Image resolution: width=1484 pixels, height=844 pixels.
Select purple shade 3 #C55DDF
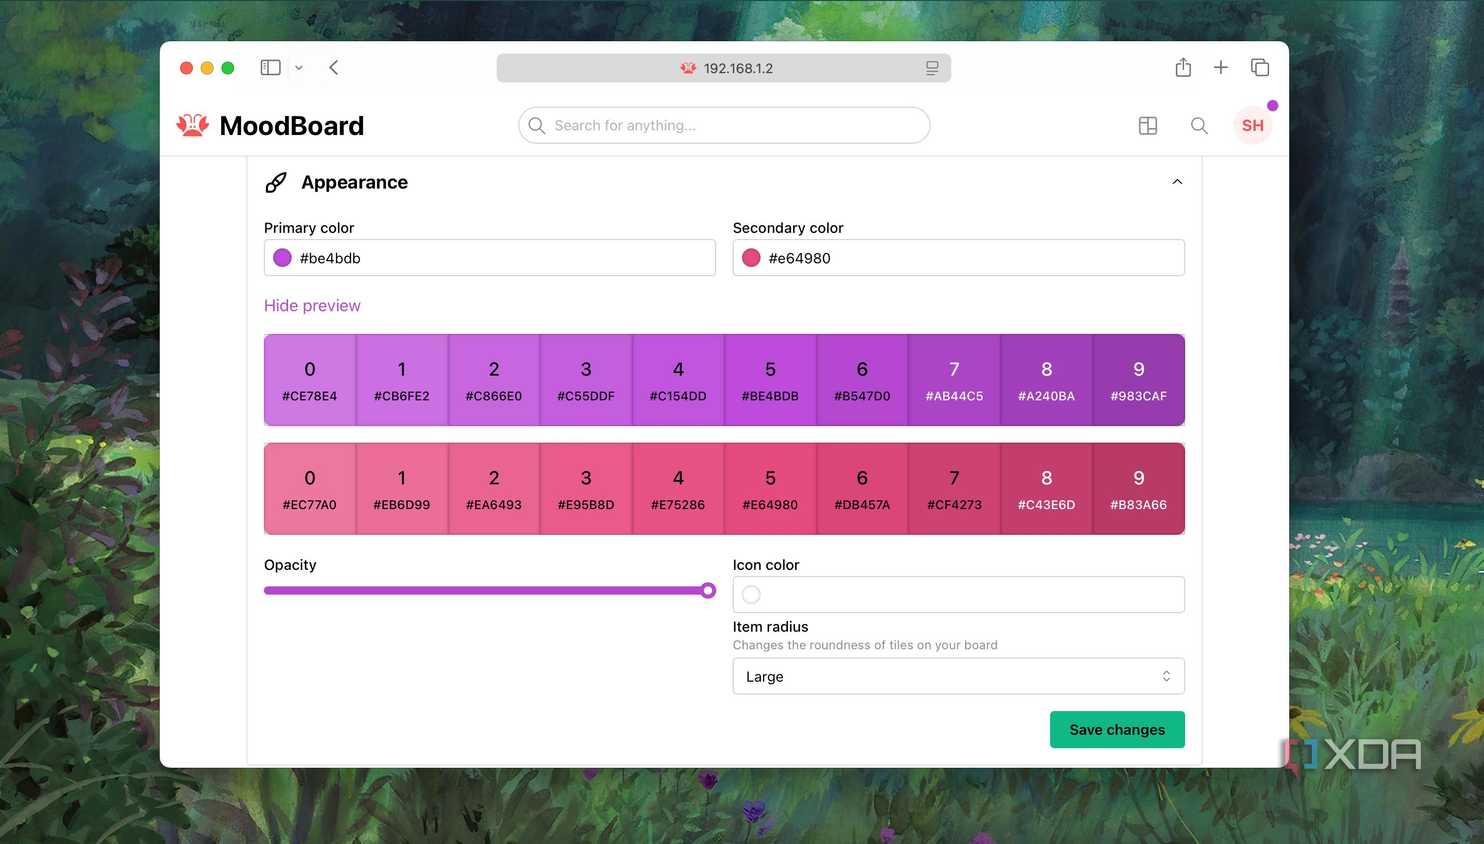(x=586, y=380)
